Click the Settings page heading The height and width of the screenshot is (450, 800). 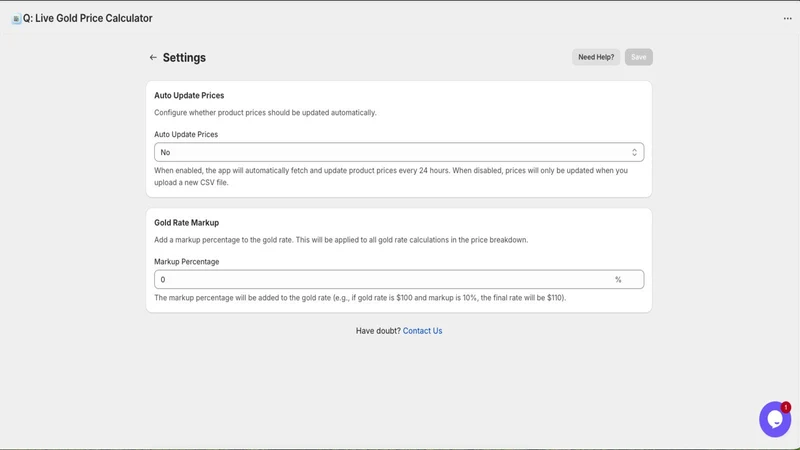click(x=184, y=58)
